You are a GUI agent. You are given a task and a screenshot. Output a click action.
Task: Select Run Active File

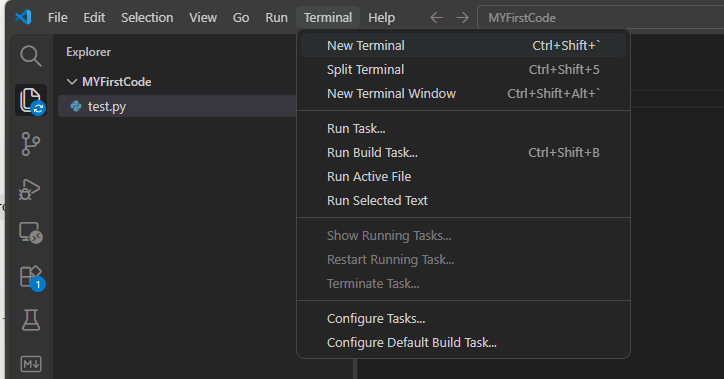coord(464,176)
